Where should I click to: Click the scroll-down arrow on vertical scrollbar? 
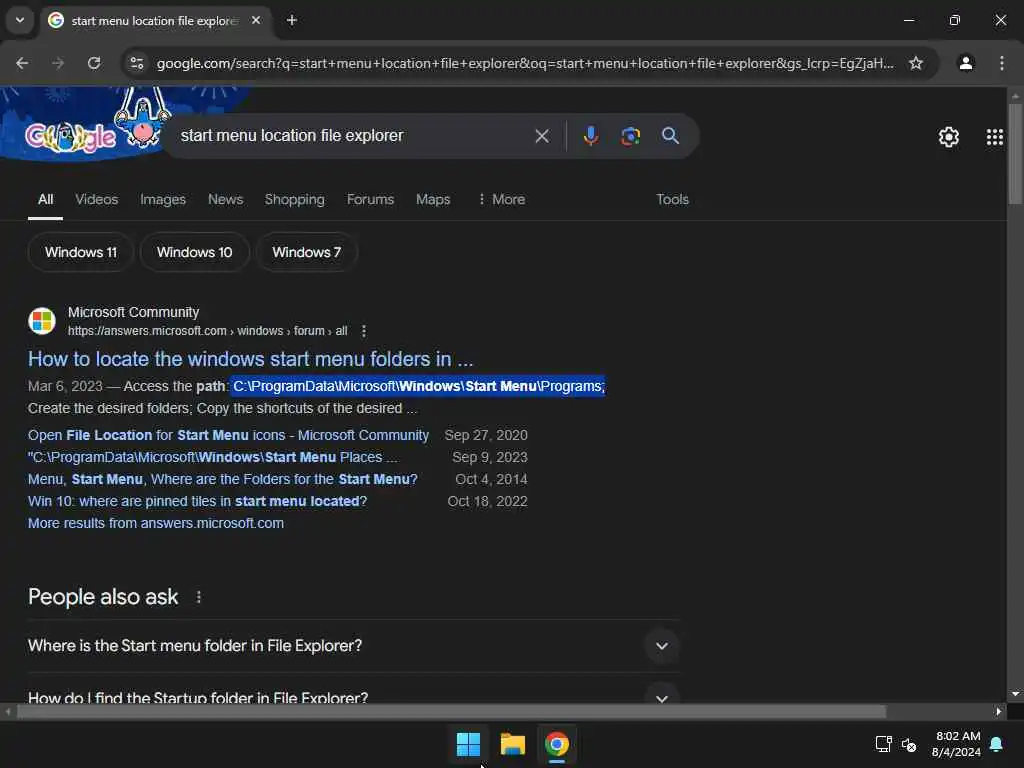click(1015, 694)
